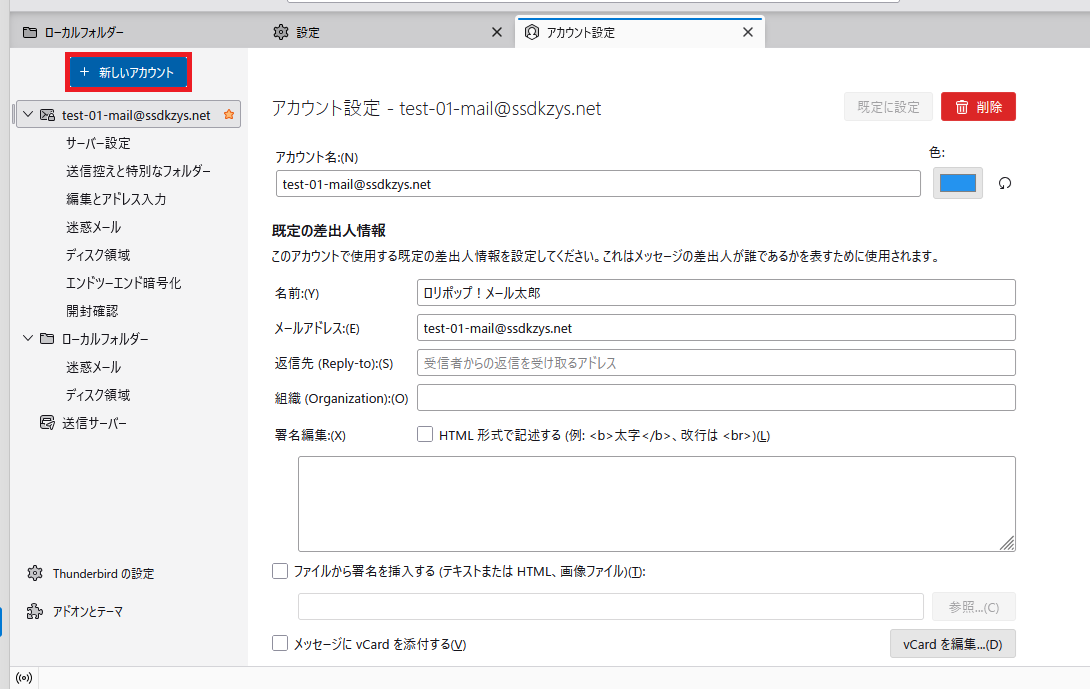Collapse the ローカルフォルダー tree node
Screen dimensions: 1090x689
[27, 339]
